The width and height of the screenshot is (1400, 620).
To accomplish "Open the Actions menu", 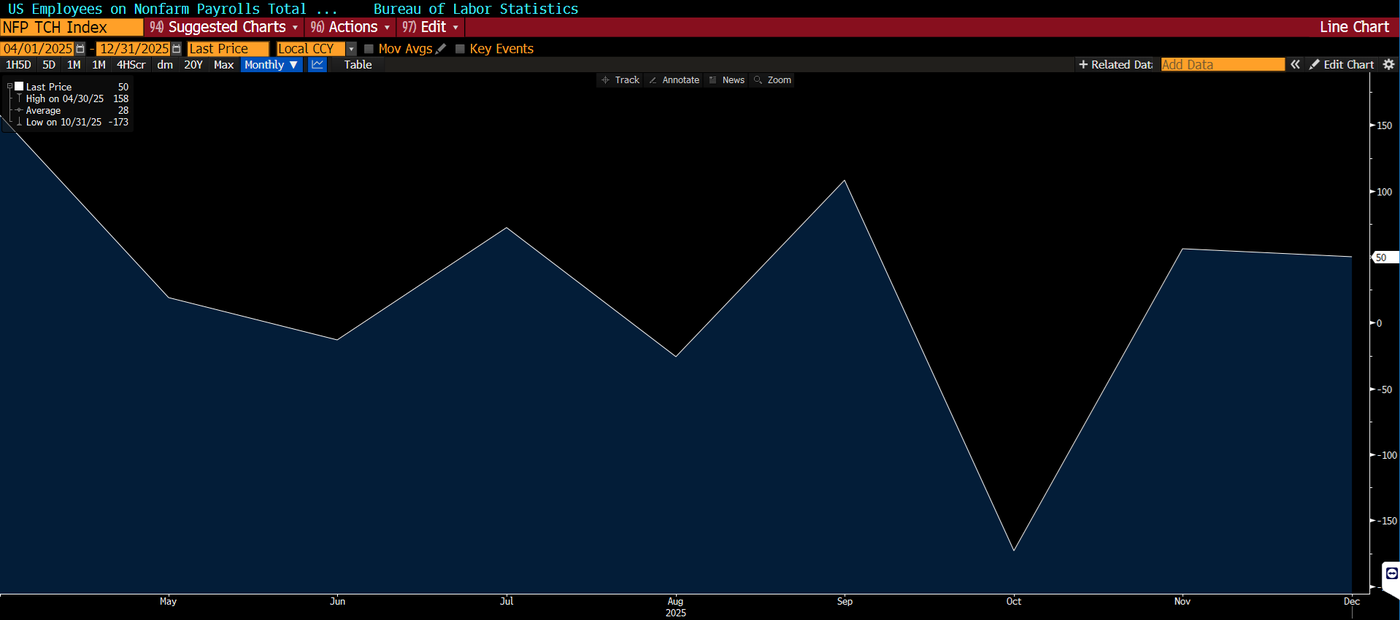I will point(349,27).
